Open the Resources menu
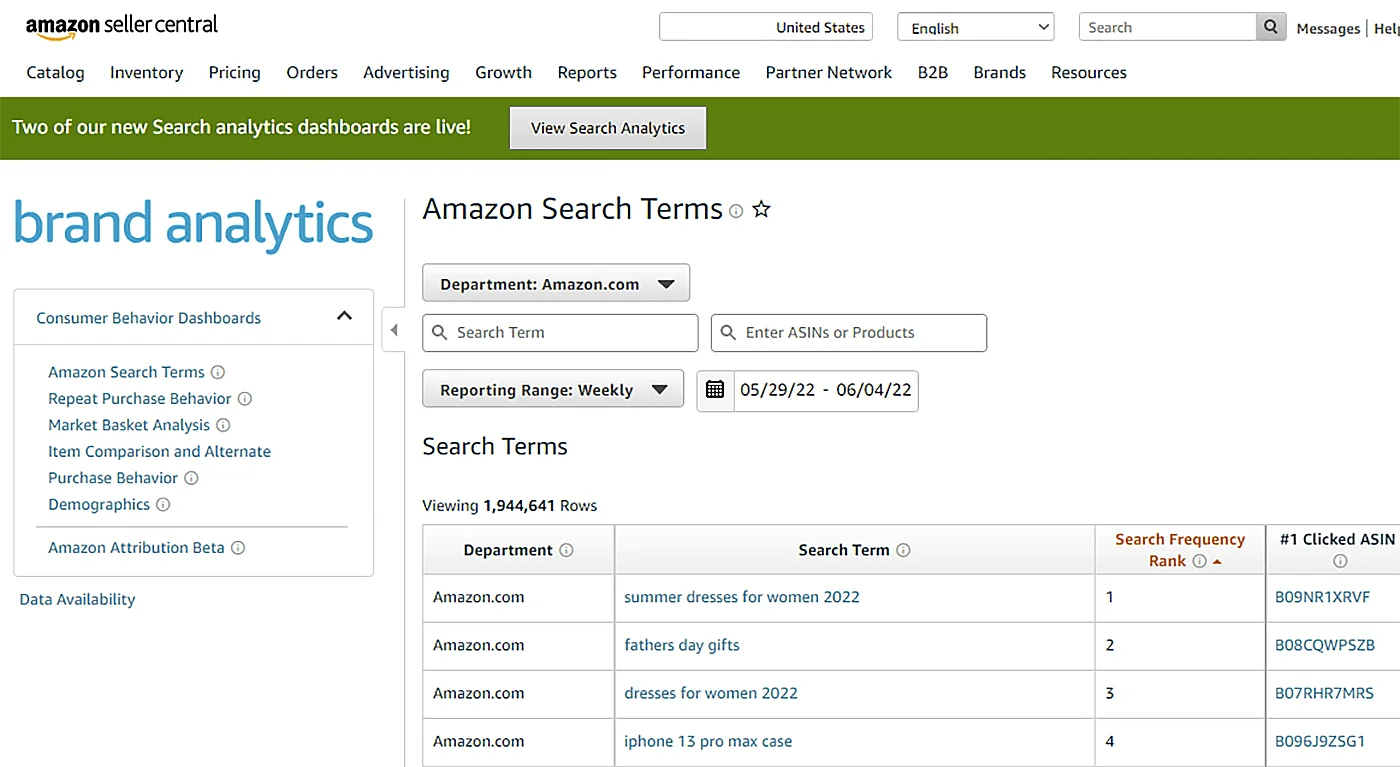This screenshot has height=767, width=1400. click(1089, 72)
